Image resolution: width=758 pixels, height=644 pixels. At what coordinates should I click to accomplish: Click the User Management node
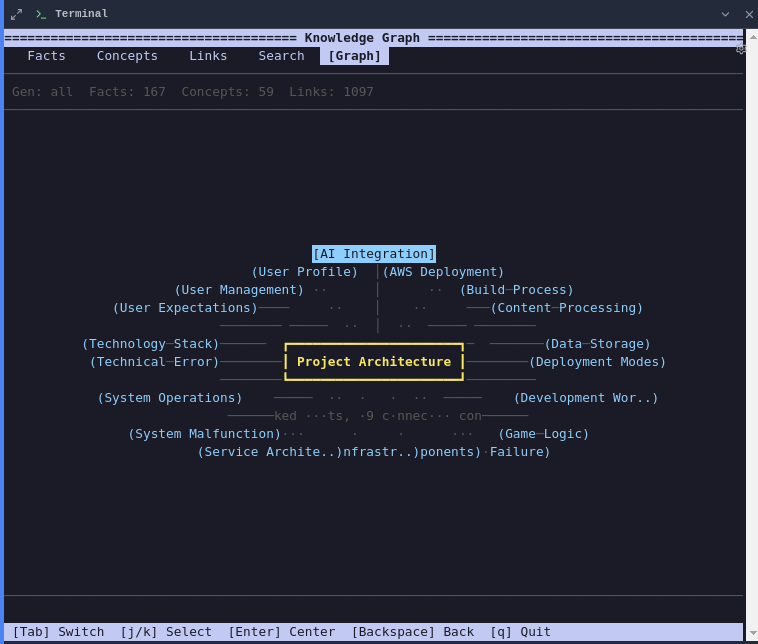(x=239, y=290)
